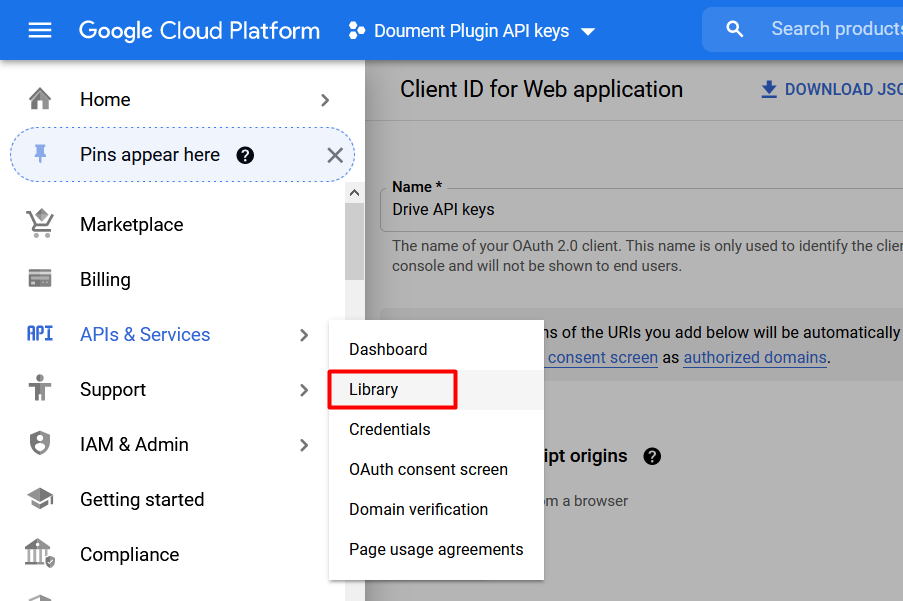Open IAM & Admin from the sidebar
The height and width of the screenshot is (601, 903).
(x=134, y=444)
